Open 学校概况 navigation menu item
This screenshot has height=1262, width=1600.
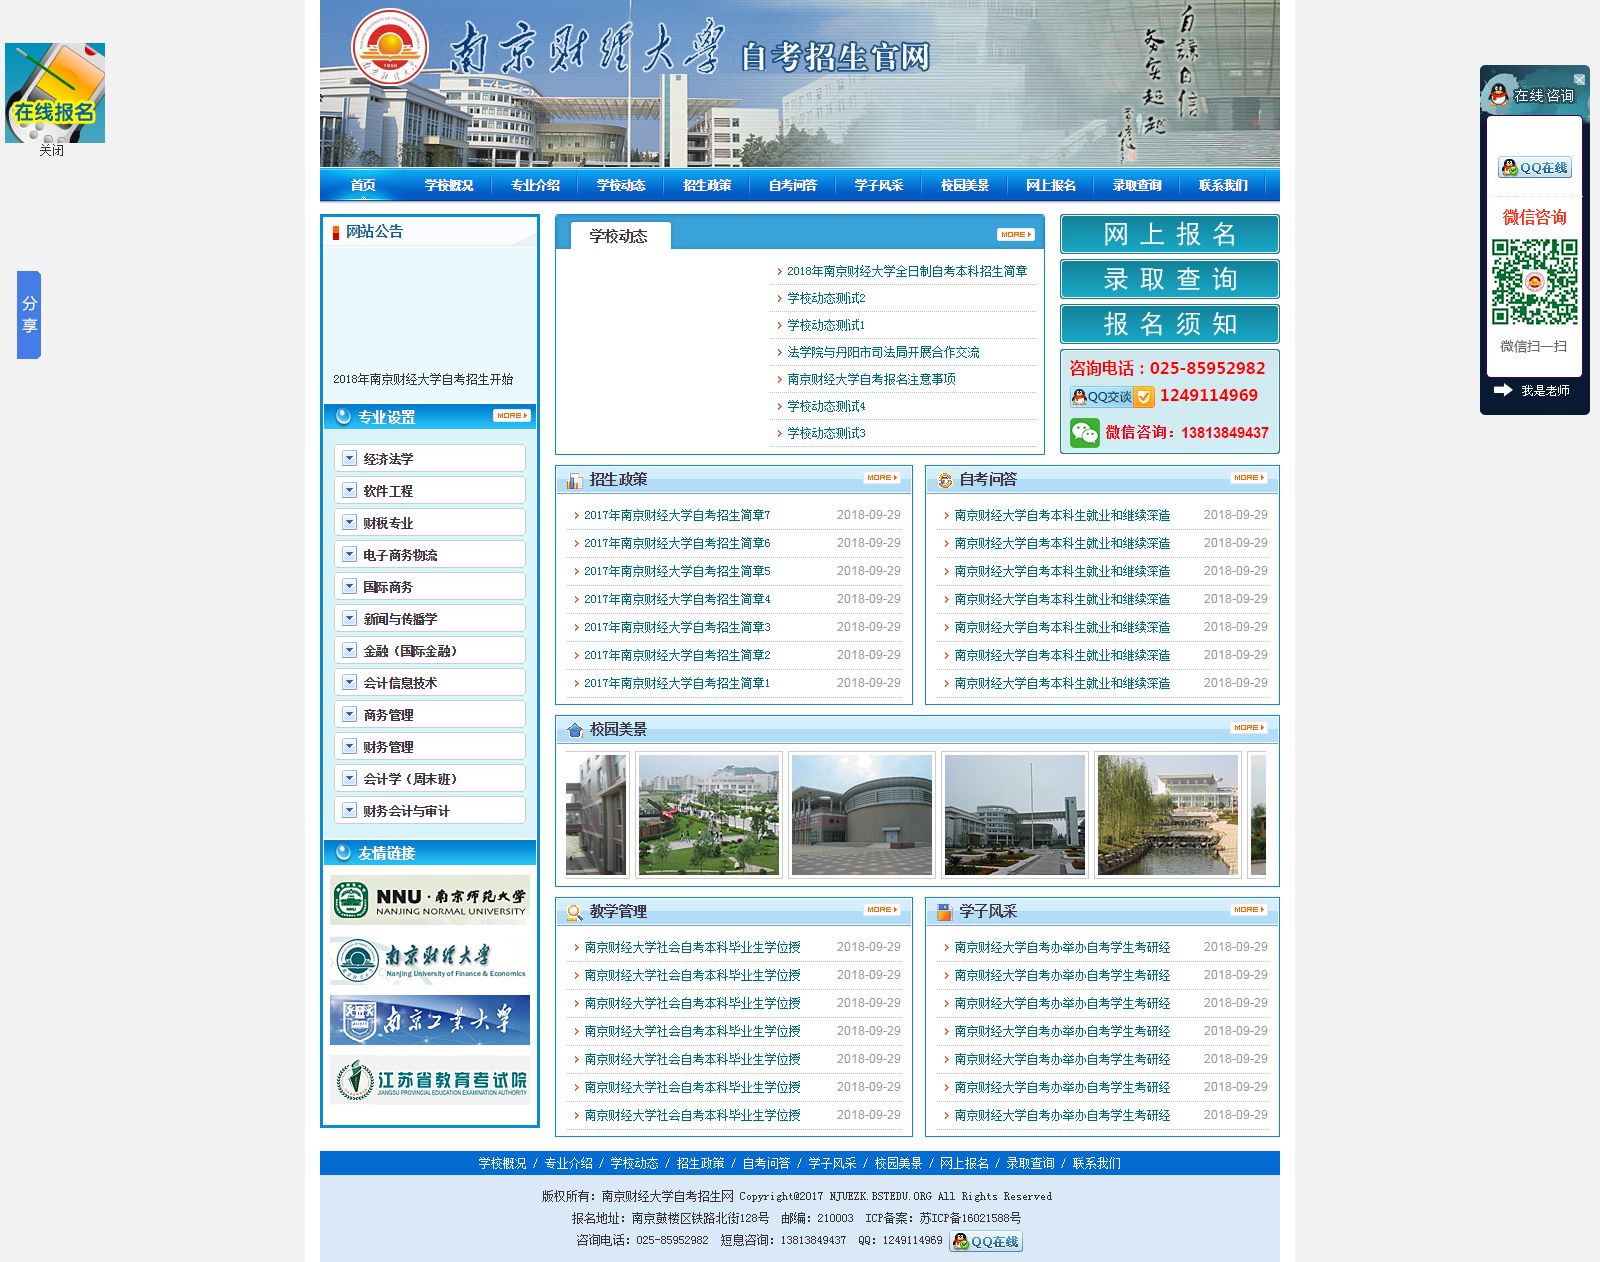(x=449, y=185)
